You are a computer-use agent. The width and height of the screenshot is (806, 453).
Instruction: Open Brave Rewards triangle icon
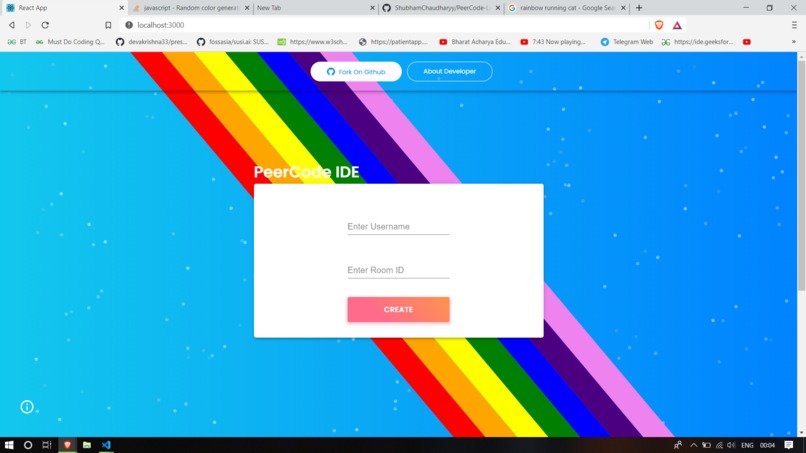677,25
